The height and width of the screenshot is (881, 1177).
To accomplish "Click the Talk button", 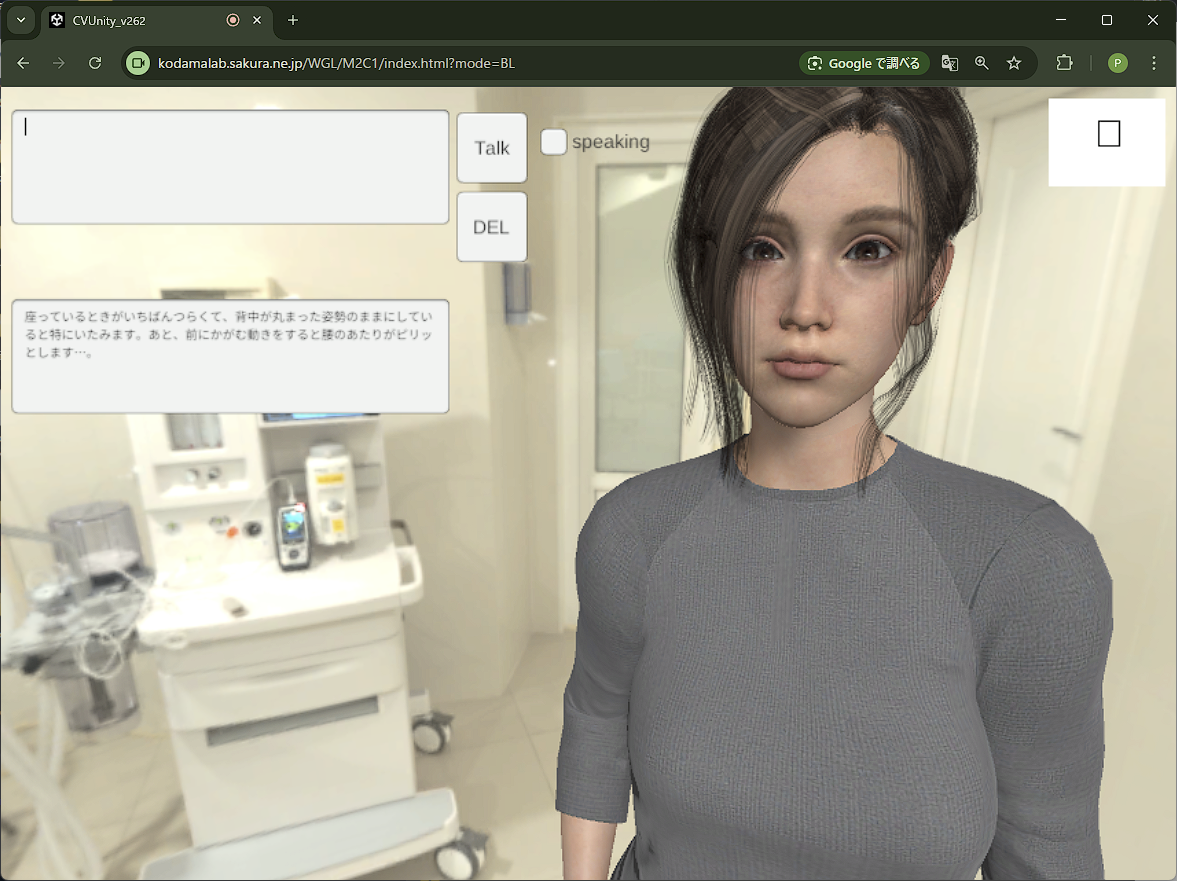I will tap(491, 148).
